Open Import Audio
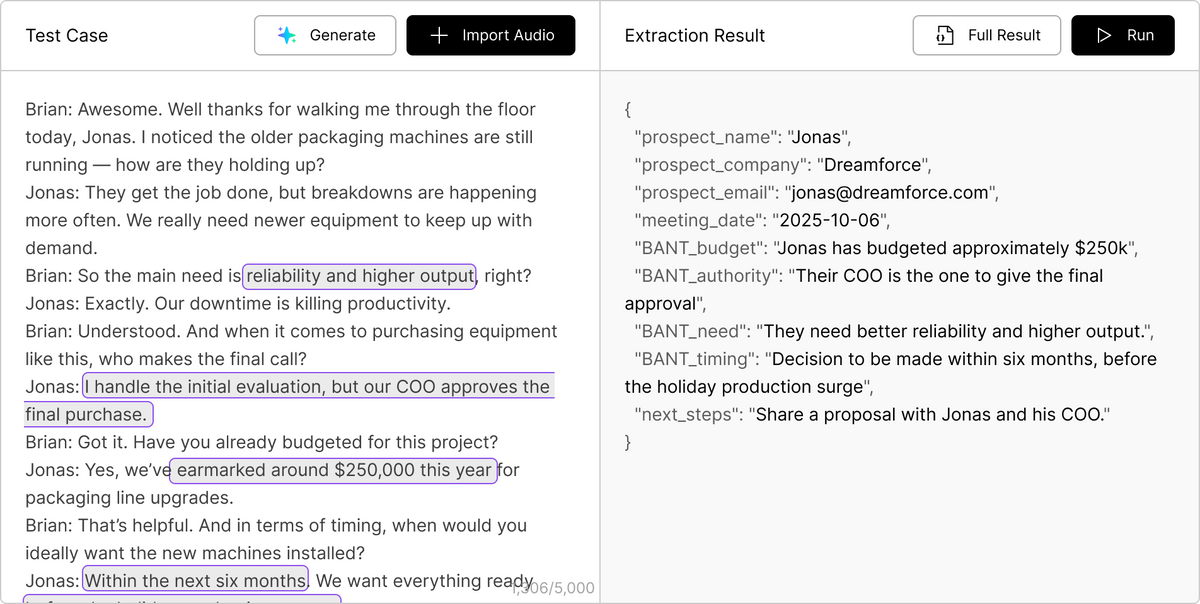This screenshot has height=604, width=1200. (x=490, y=34)
